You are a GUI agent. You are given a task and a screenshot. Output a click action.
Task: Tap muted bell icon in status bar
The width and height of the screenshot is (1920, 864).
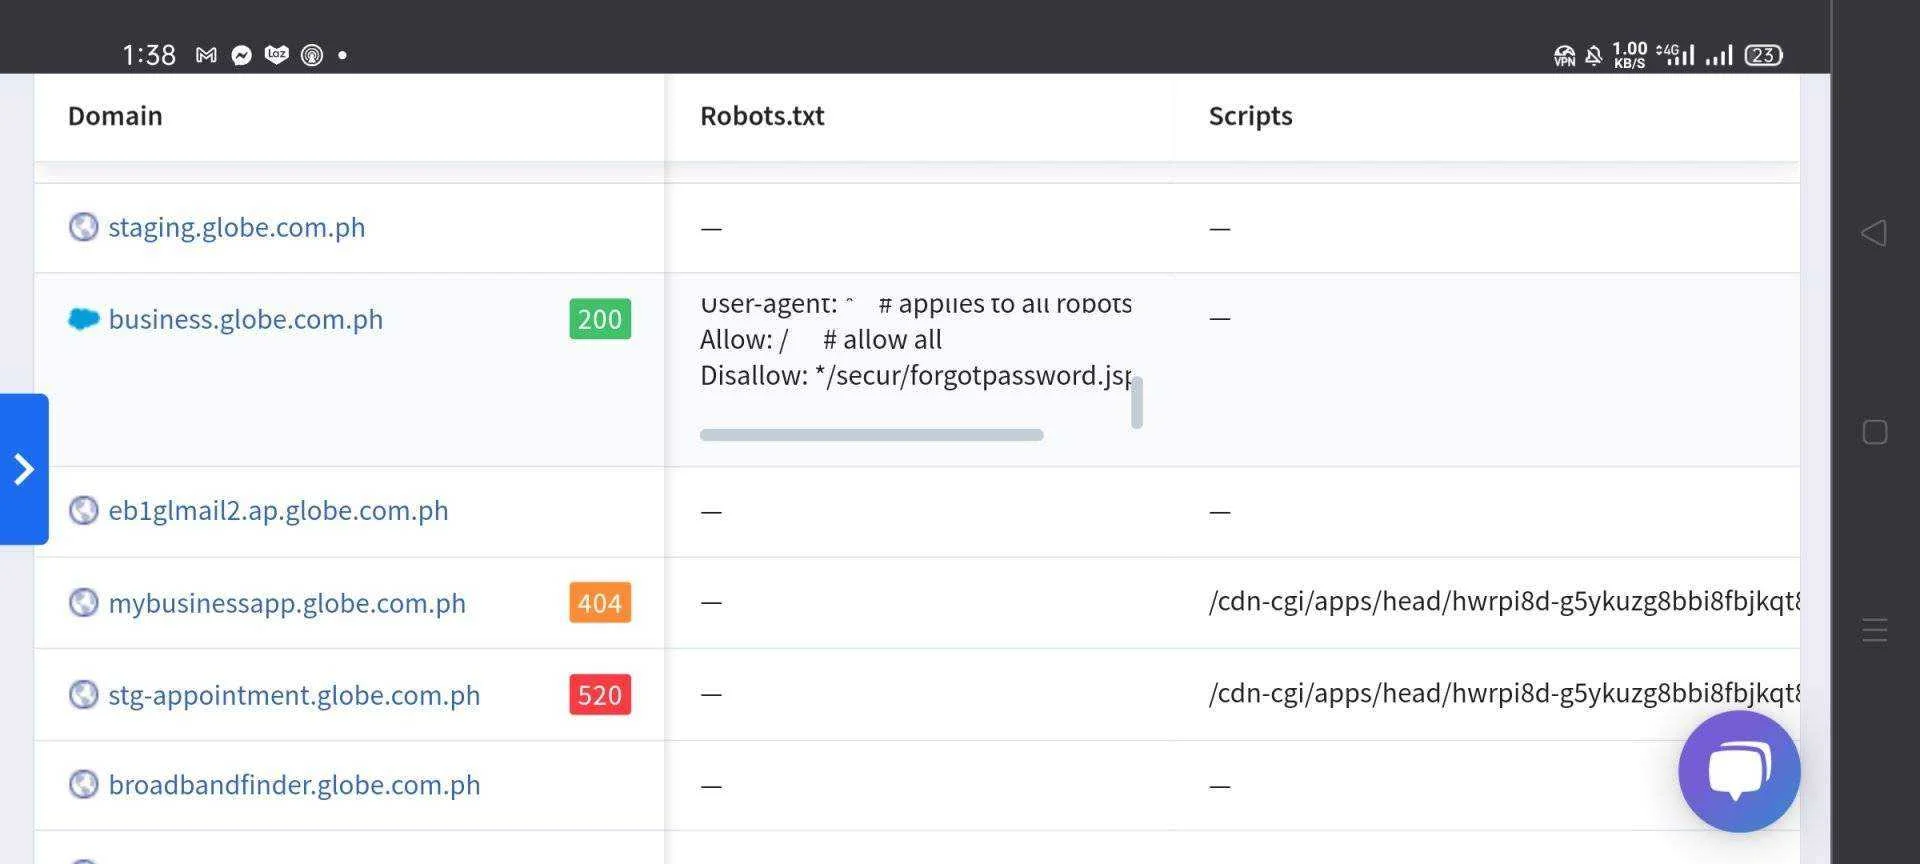pyautogui.click(x=1594, y=55)
